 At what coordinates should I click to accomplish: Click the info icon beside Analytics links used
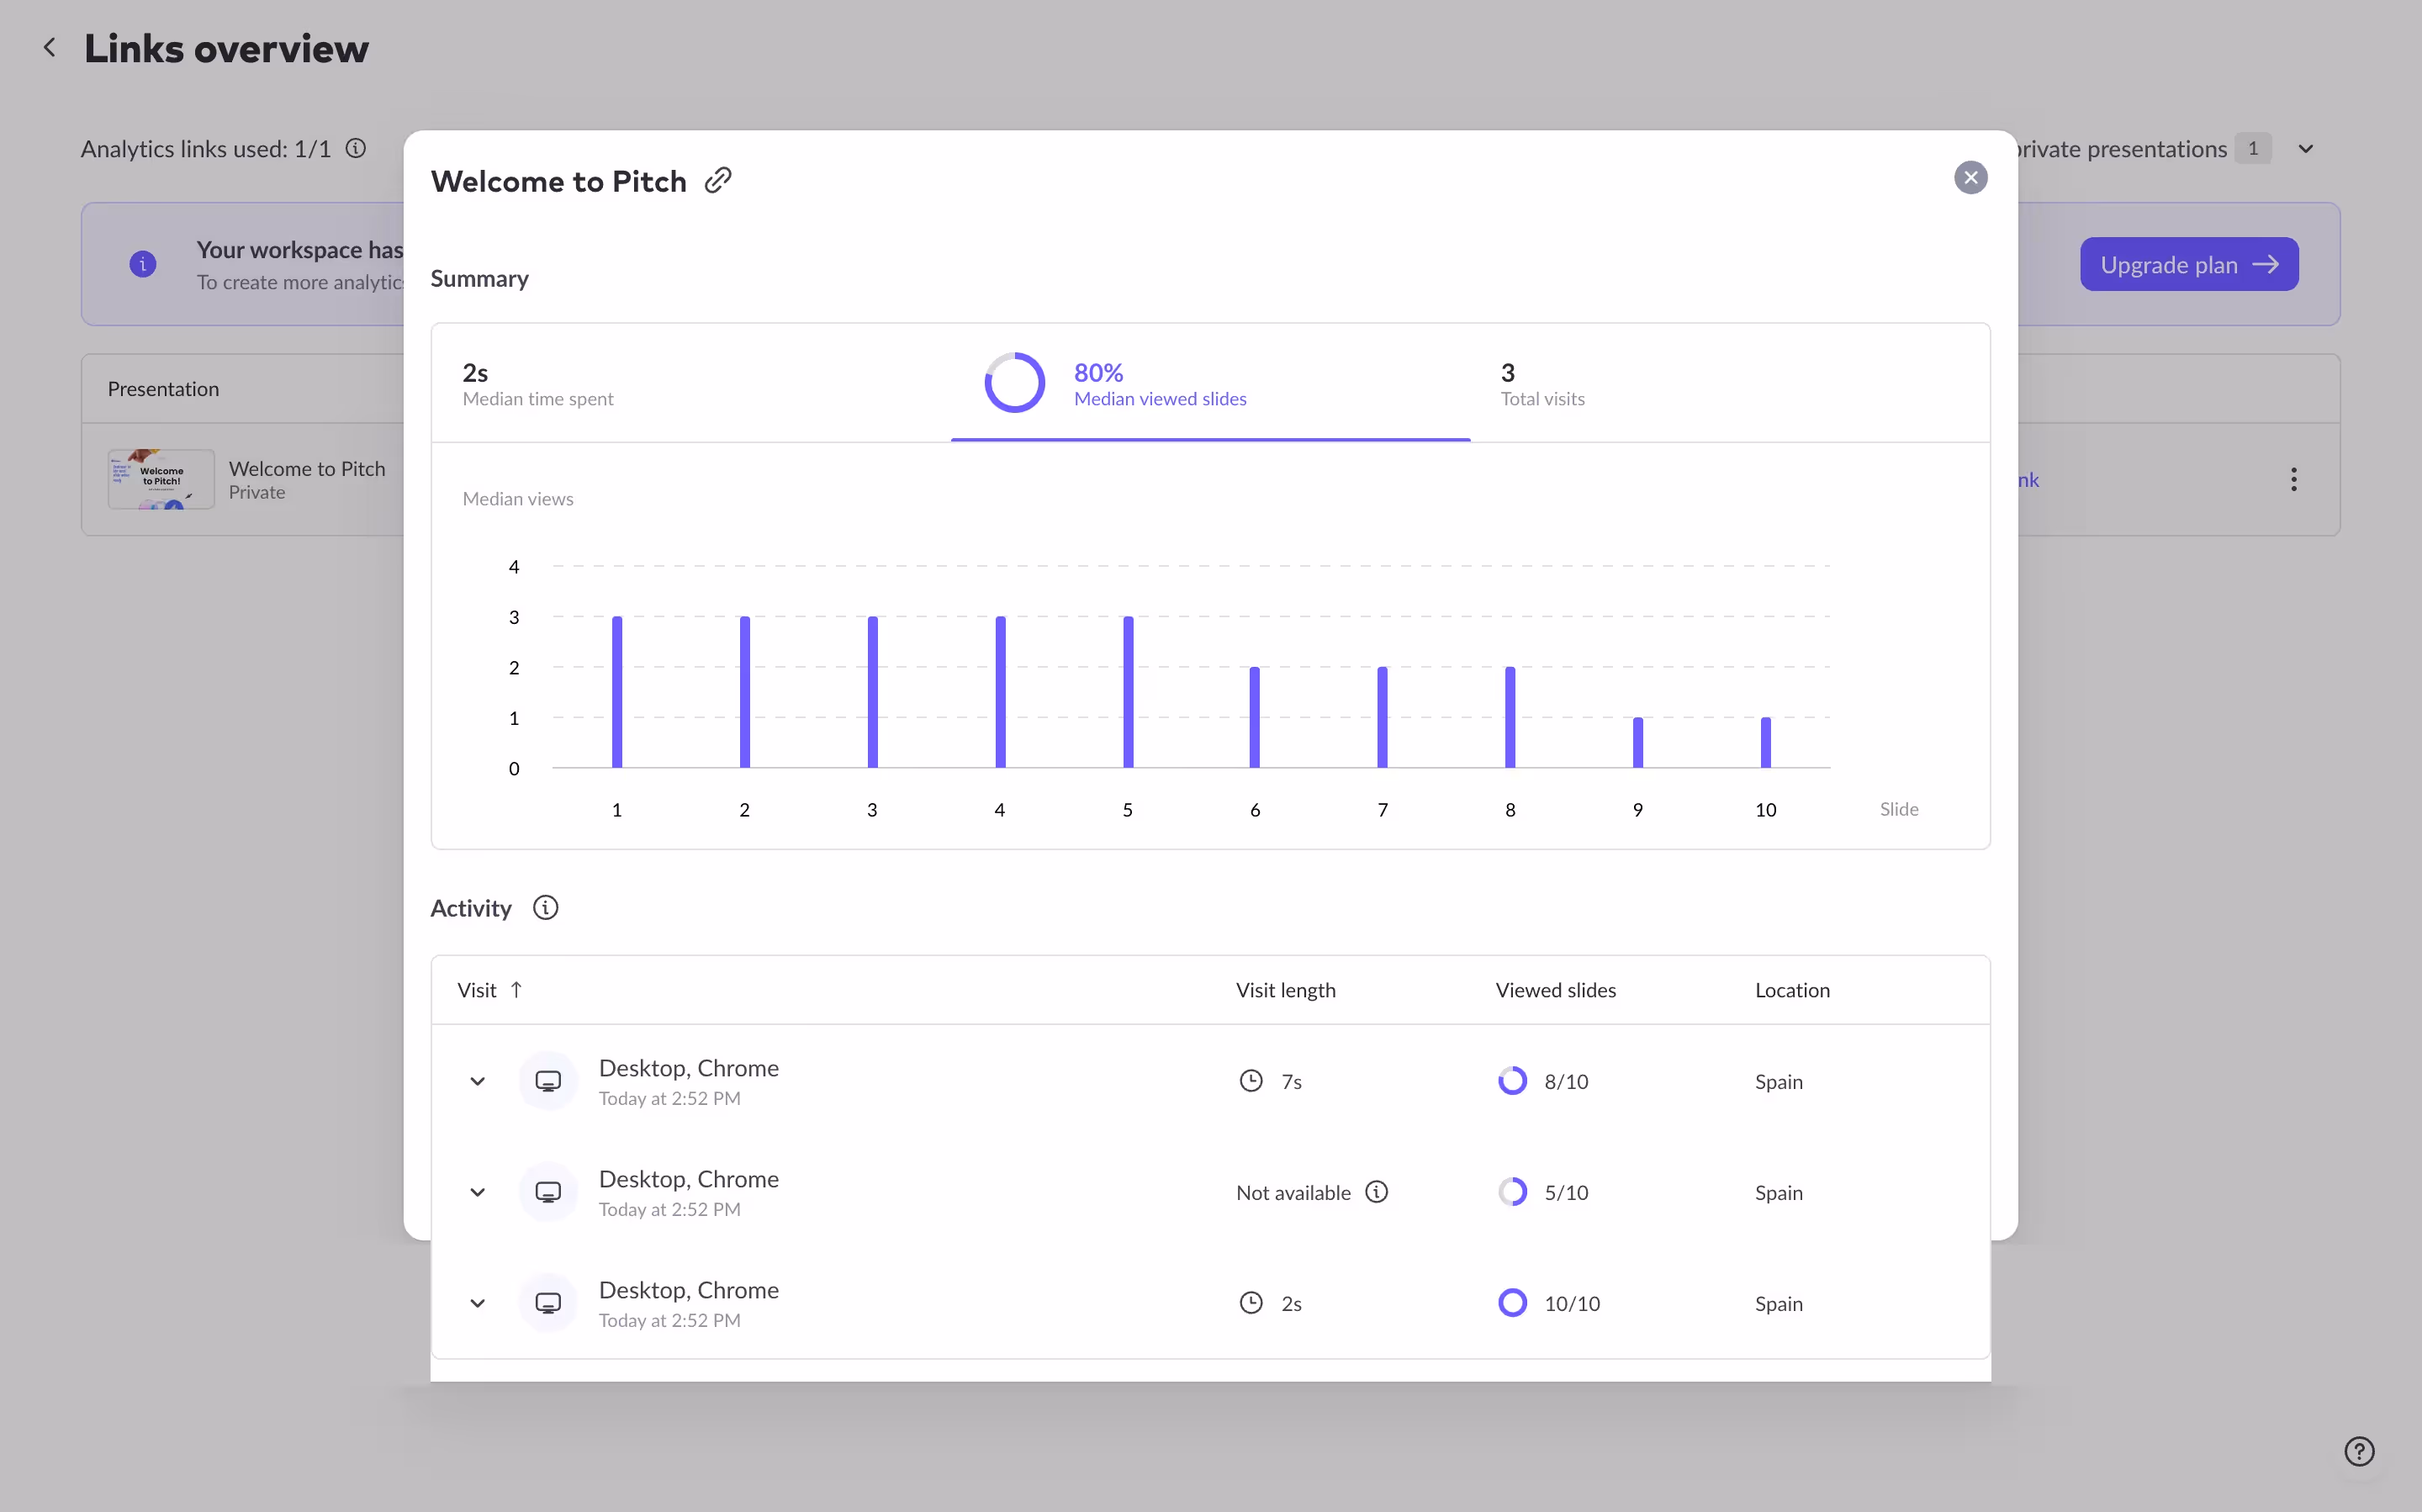click(x=355, y=148)
